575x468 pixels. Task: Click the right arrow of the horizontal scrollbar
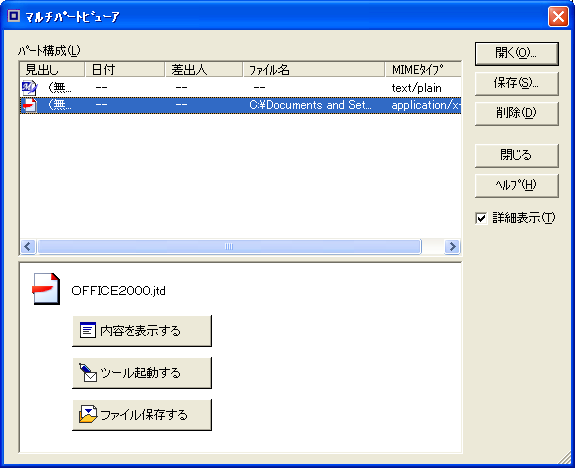coord(452,246)
